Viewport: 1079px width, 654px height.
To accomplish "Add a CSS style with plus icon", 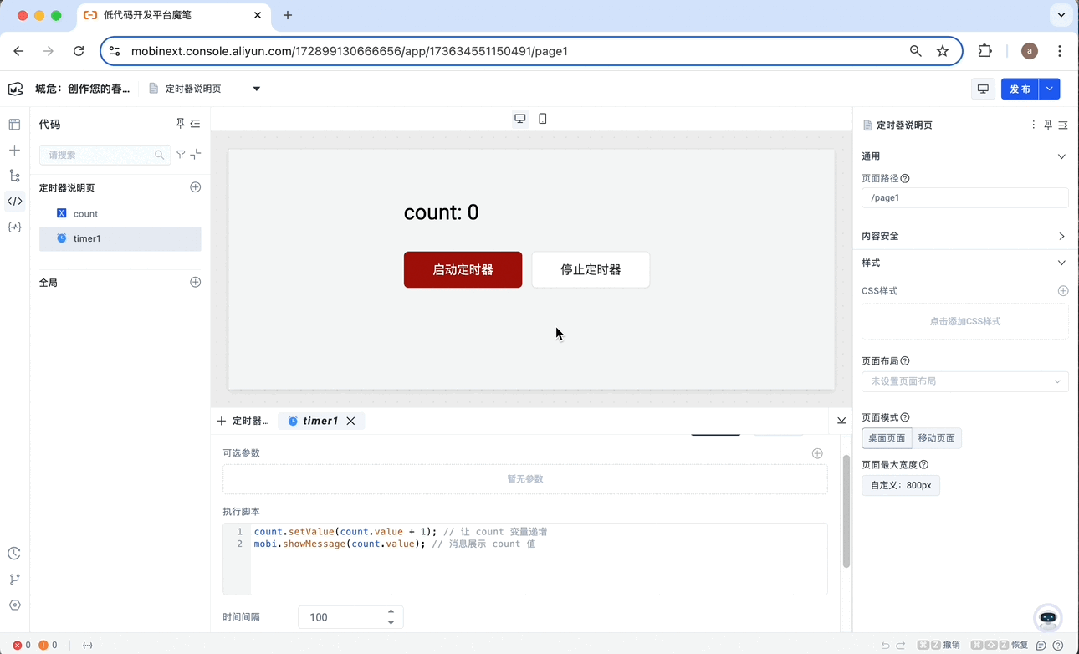I will 1062,291.
